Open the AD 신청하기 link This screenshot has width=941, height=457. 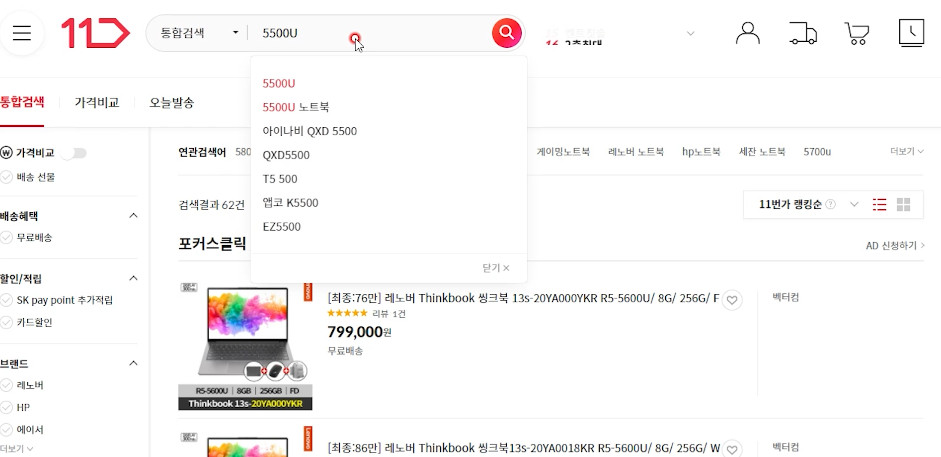[895, 245]
